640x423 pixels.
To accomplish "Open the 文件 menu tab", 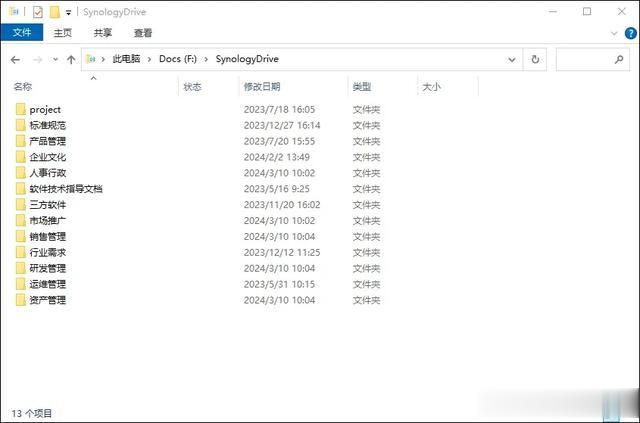I will click(22, 33).
